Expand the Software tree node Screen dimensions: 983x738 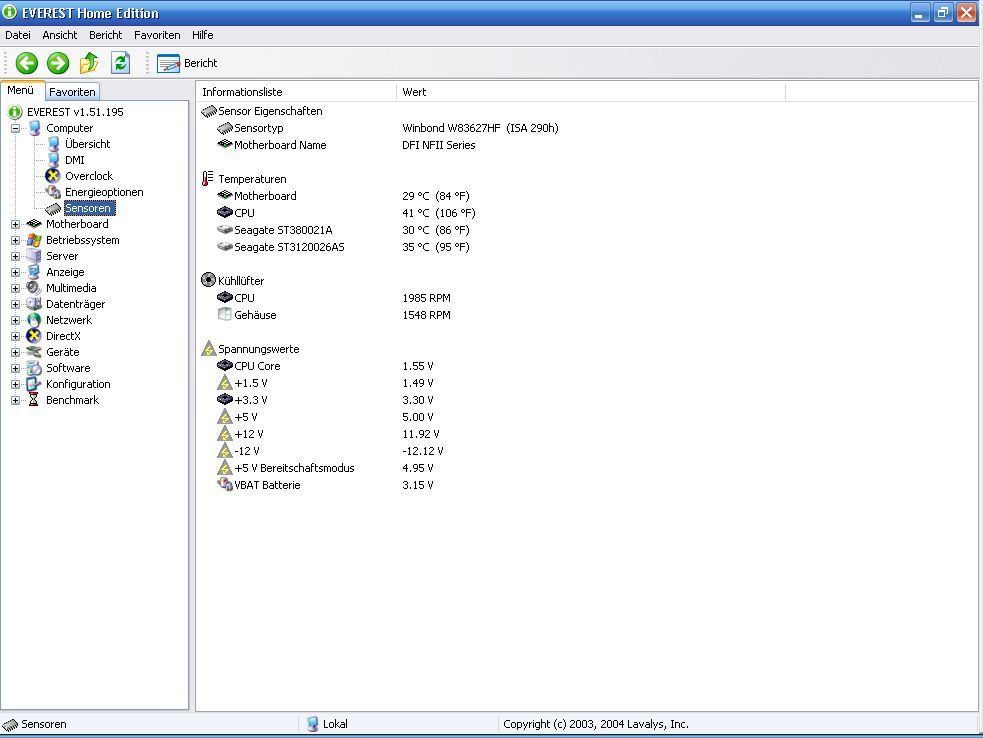(15, 368)
